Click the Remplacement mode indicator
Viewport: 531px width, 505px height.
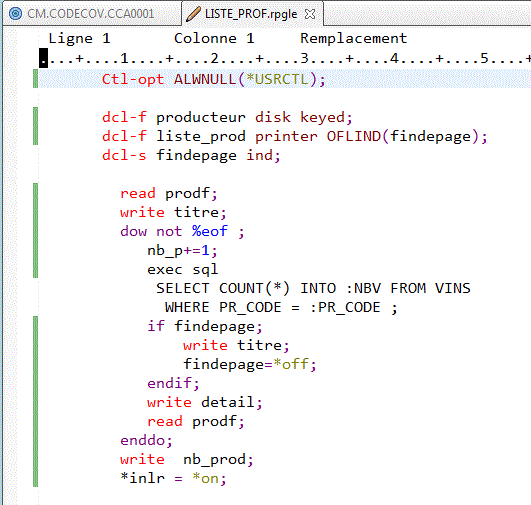point(354,38)
